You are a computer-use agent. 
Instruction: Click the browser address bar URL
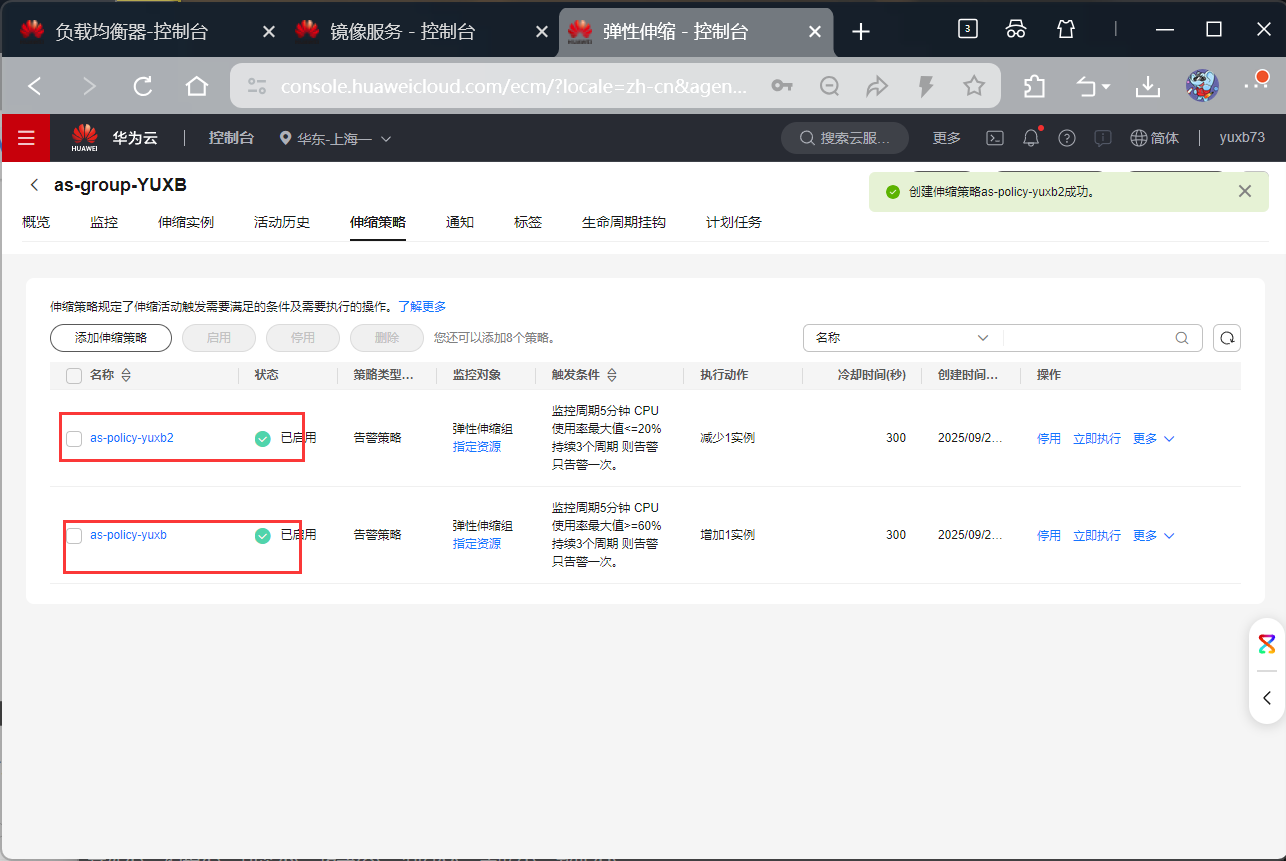coord(514,87)
